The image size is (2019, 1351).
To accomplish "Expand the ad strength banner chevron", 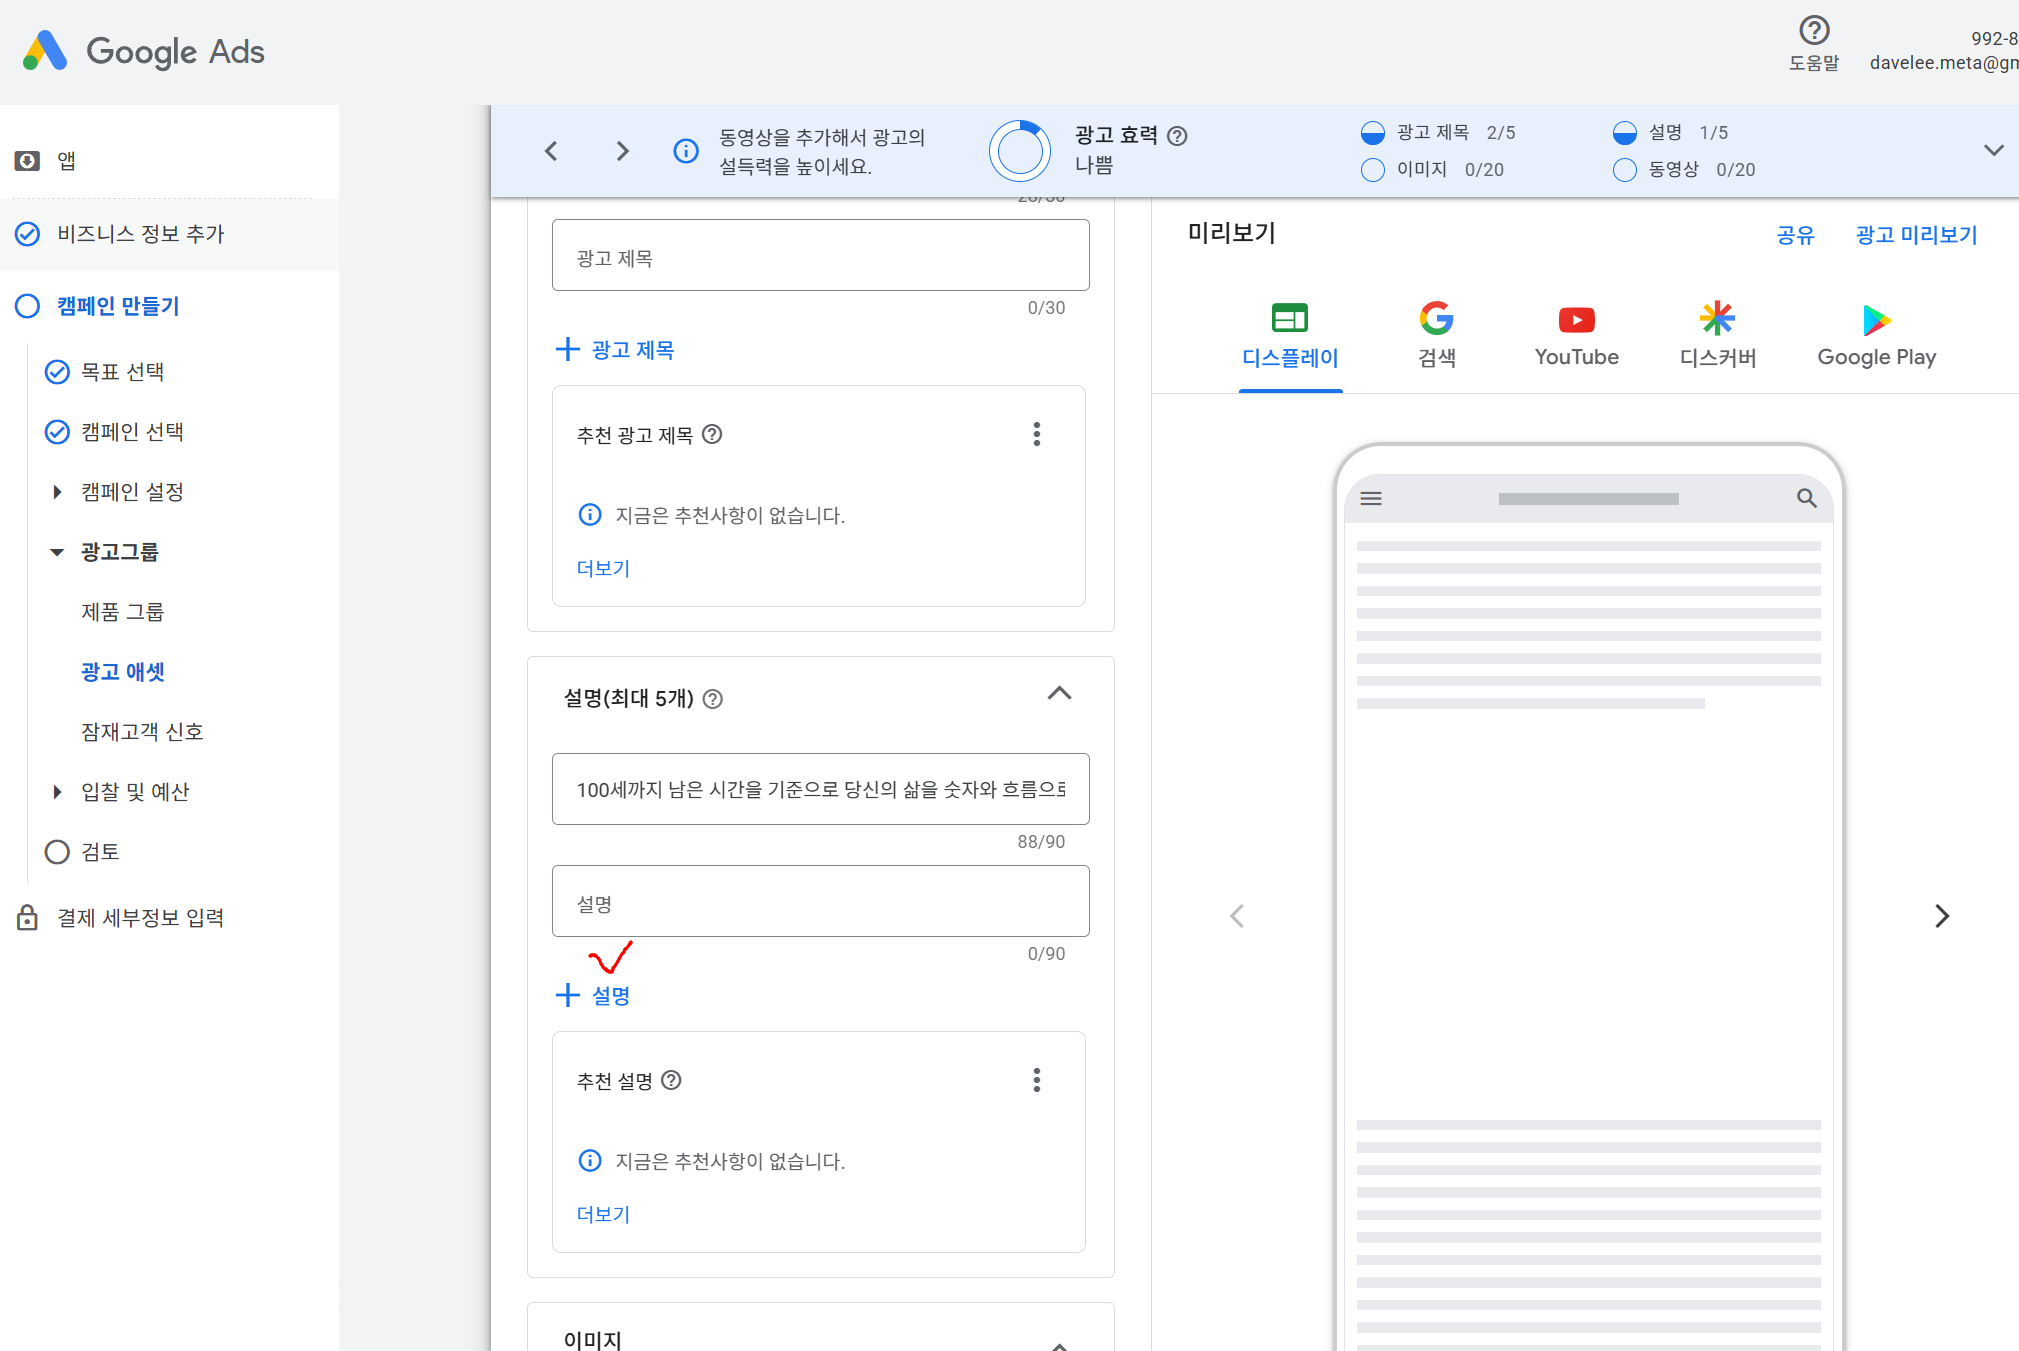I will pos(1993,151).
